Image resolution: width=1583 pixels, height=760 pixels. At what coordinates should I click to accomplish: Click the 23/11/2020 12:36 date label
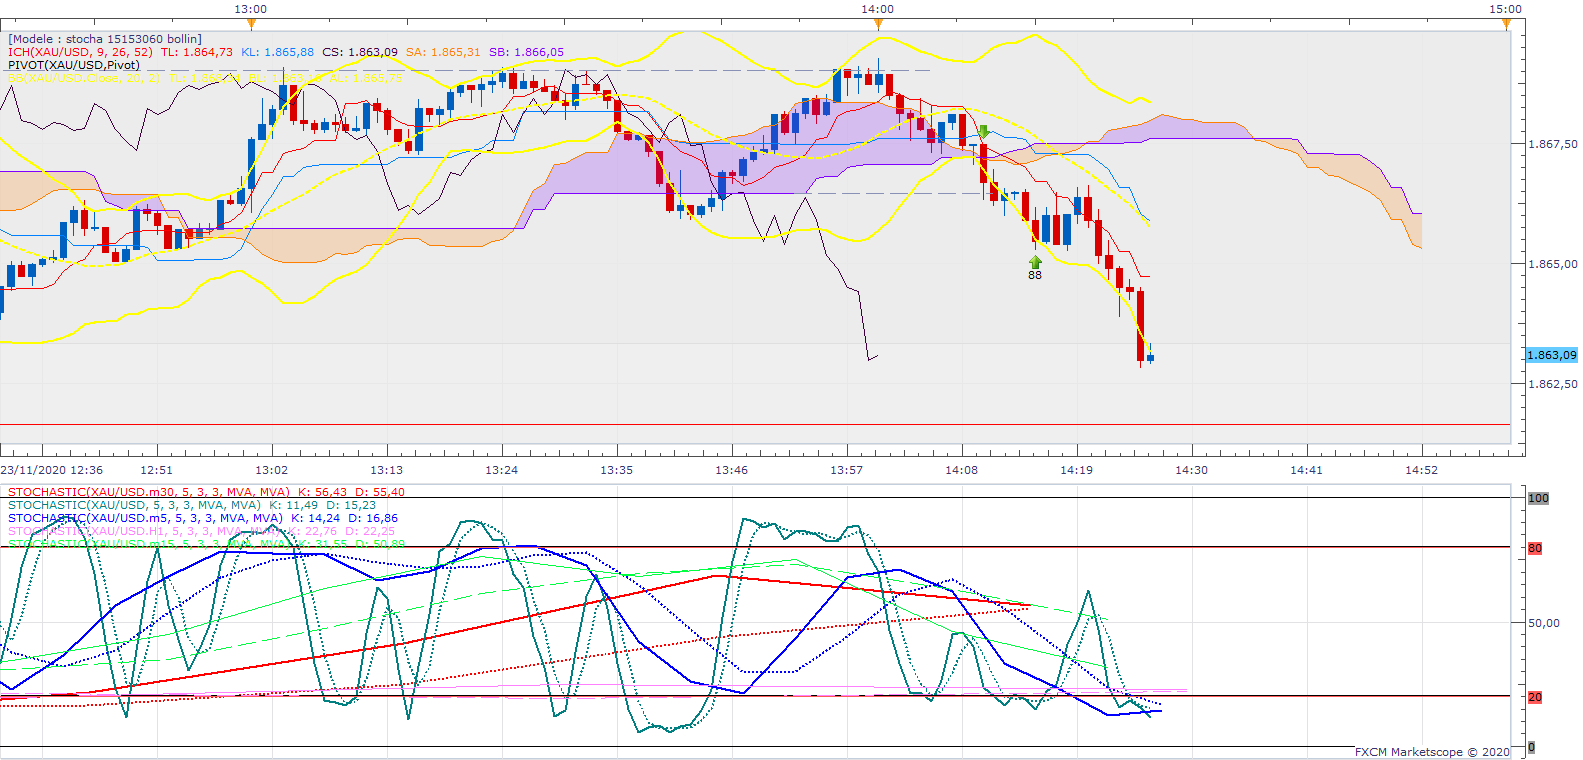[52, 470]
